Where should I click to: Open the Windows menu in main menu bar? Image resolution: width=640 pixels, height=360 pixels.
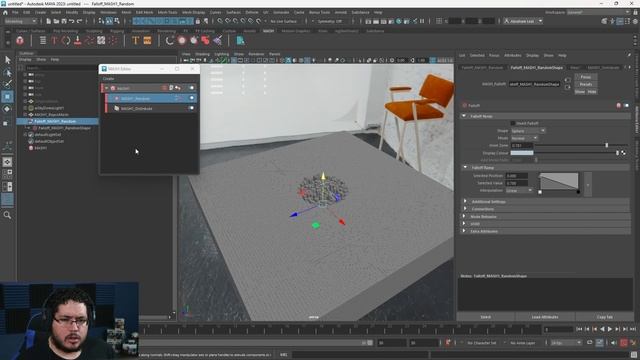tap(108, 13)
